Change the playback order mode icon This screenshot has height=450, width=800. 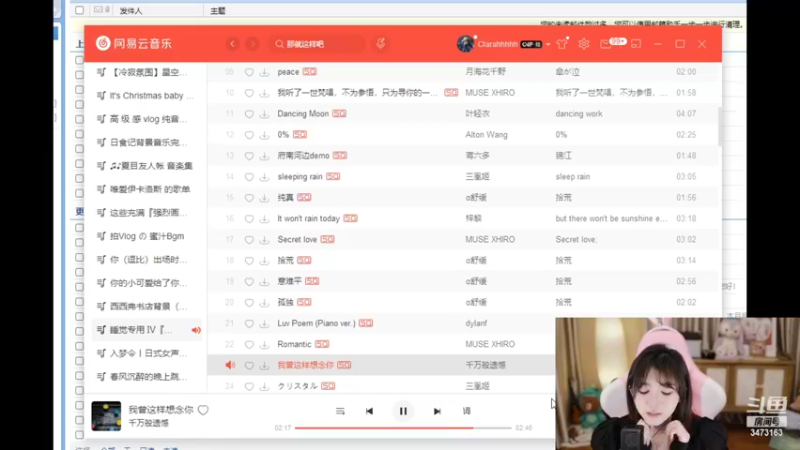[x=340, y=411]
